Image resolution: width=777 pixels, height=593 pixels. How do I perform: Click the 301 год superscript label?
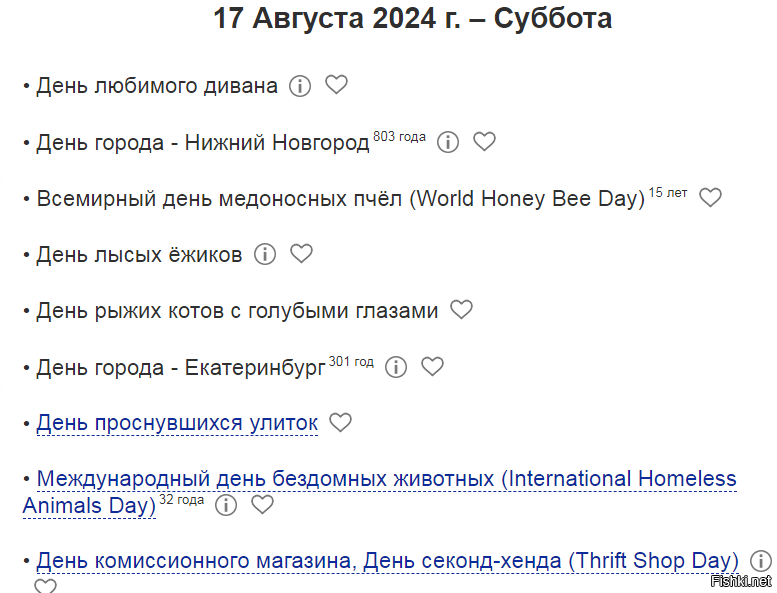pyautogui.click(x=351, y=362)
